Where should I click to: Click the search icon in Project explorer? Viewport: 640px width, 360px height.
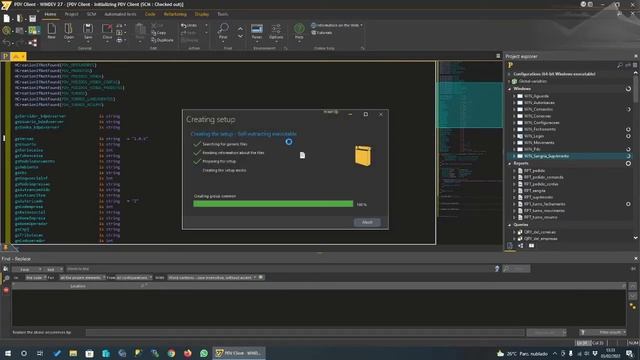tap(620, 65)
